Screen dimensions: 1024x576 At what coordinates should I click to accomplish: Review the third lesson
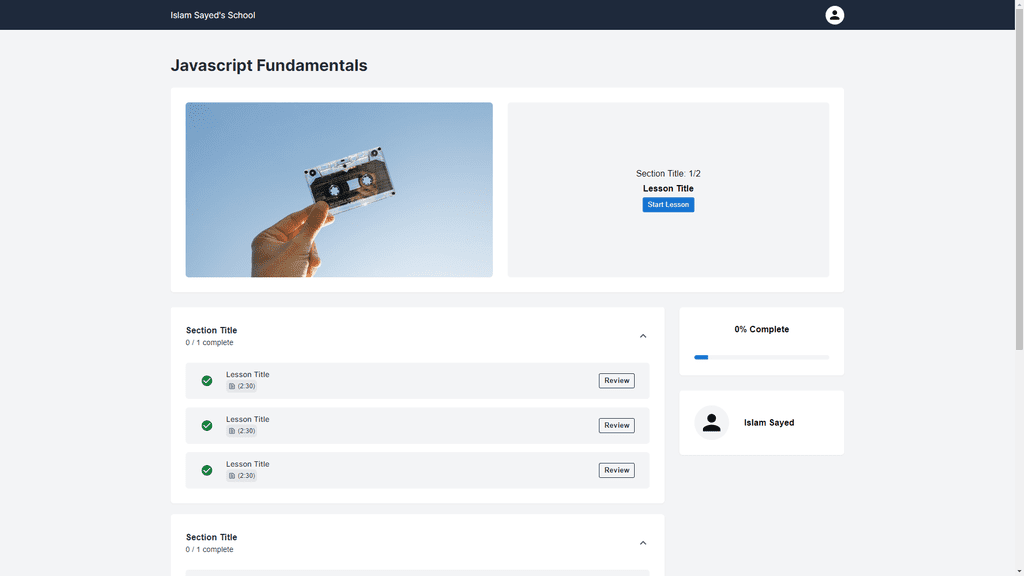(x=616, y=470)
